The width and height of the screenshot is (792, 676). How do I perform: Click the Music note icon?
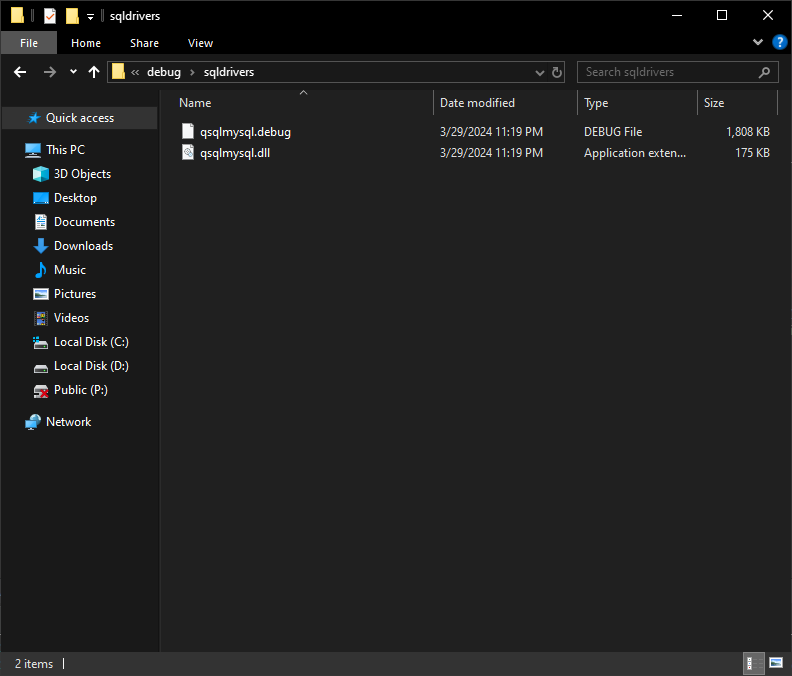click(40, 270)
